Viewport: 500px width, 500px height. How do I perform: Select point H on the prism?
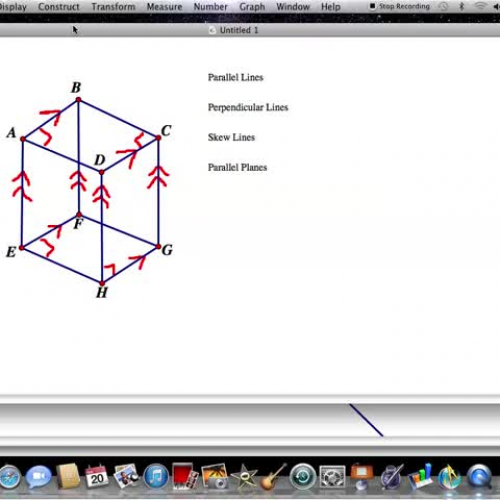pos(102,283)
